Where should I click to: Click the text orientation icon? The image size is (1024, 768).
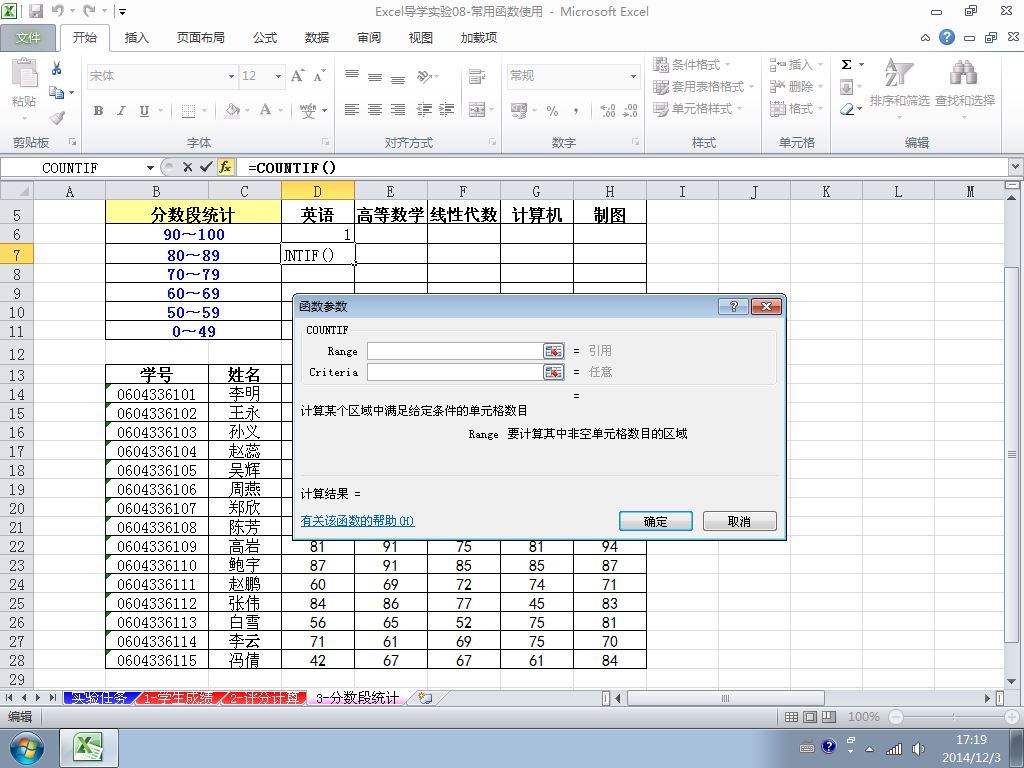424,76
